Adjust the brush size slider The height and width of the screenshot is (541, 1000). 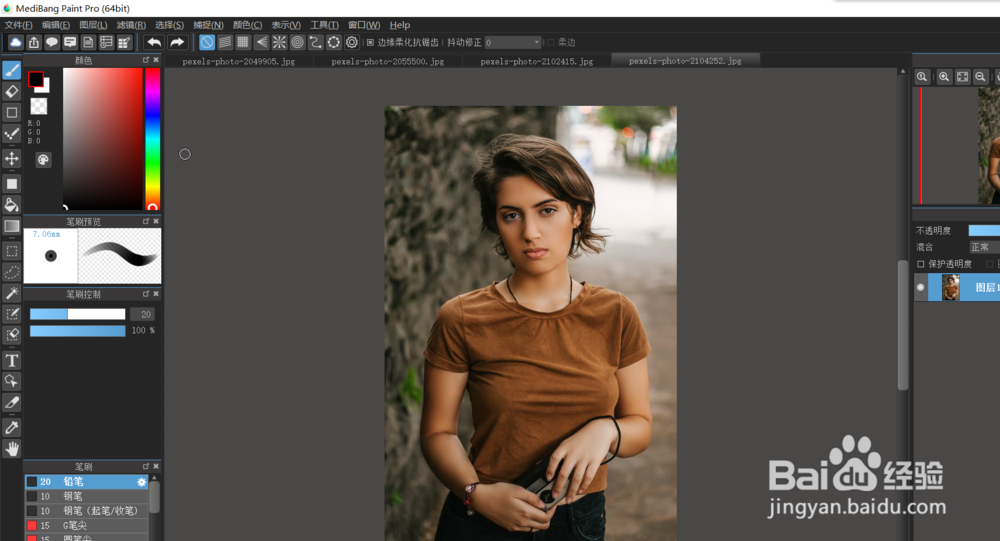[x=77, y=314]
